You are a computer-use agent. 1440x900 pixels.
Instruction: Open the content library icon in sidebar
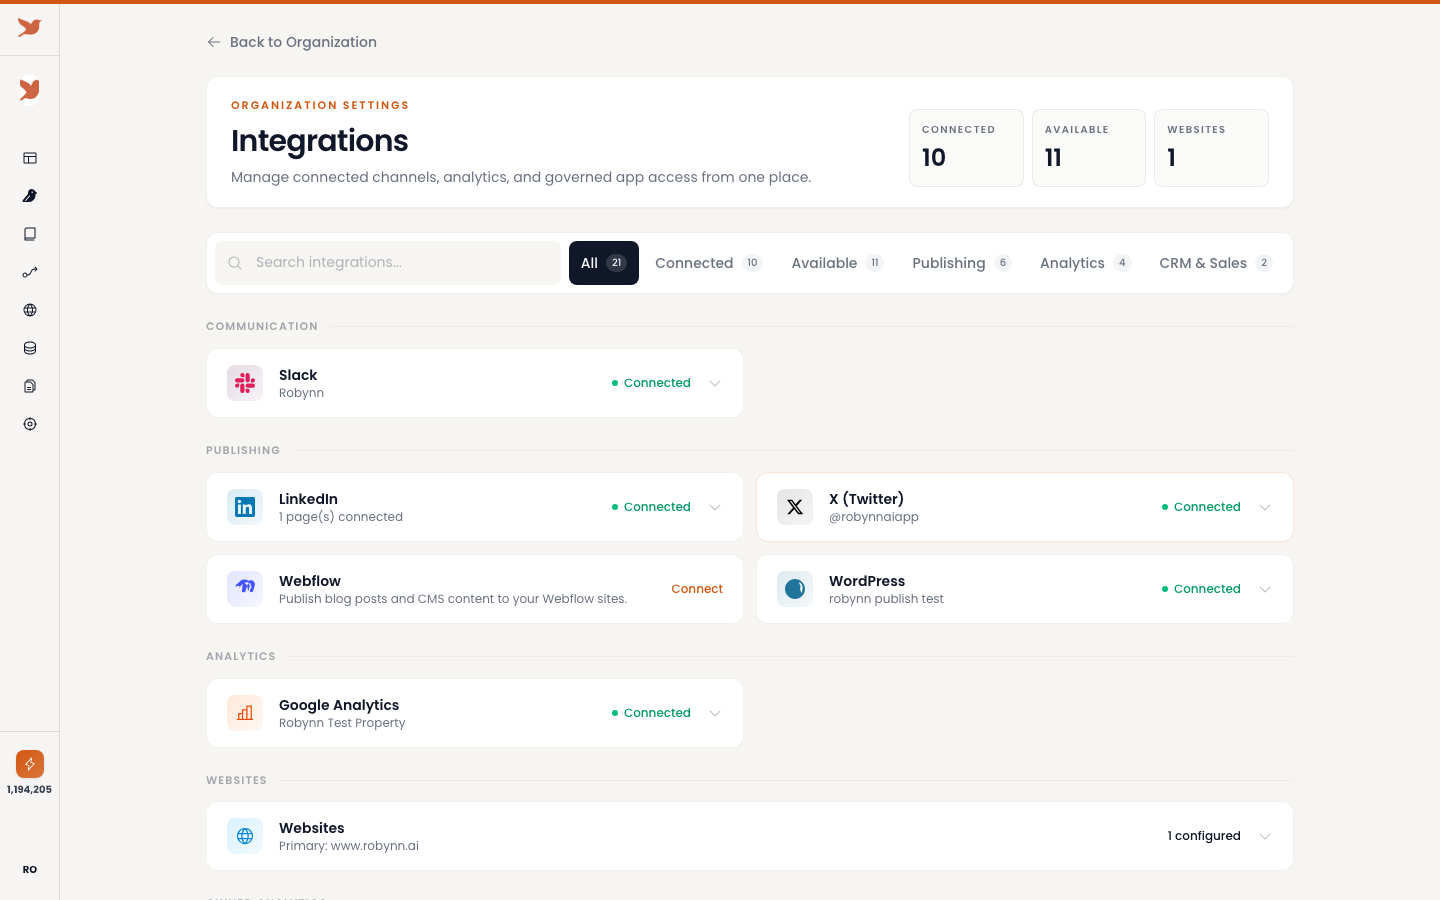pyautogui.click(x=29, y=234)
